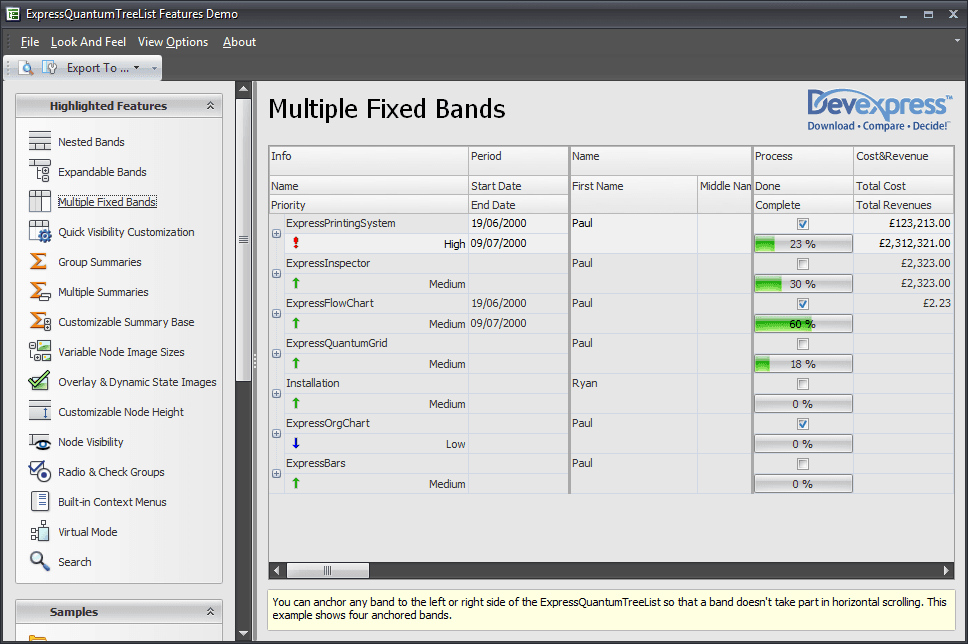968x644 pixels.
Task: Click the Built-in Context Menus icon
Action: point(40,501)
